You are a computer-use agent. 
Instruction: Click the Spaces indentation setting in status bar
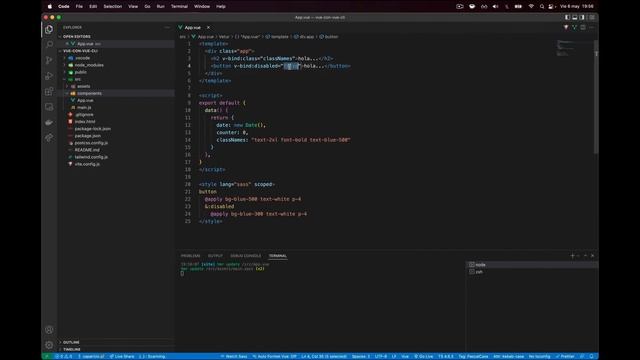pos(361,356)
